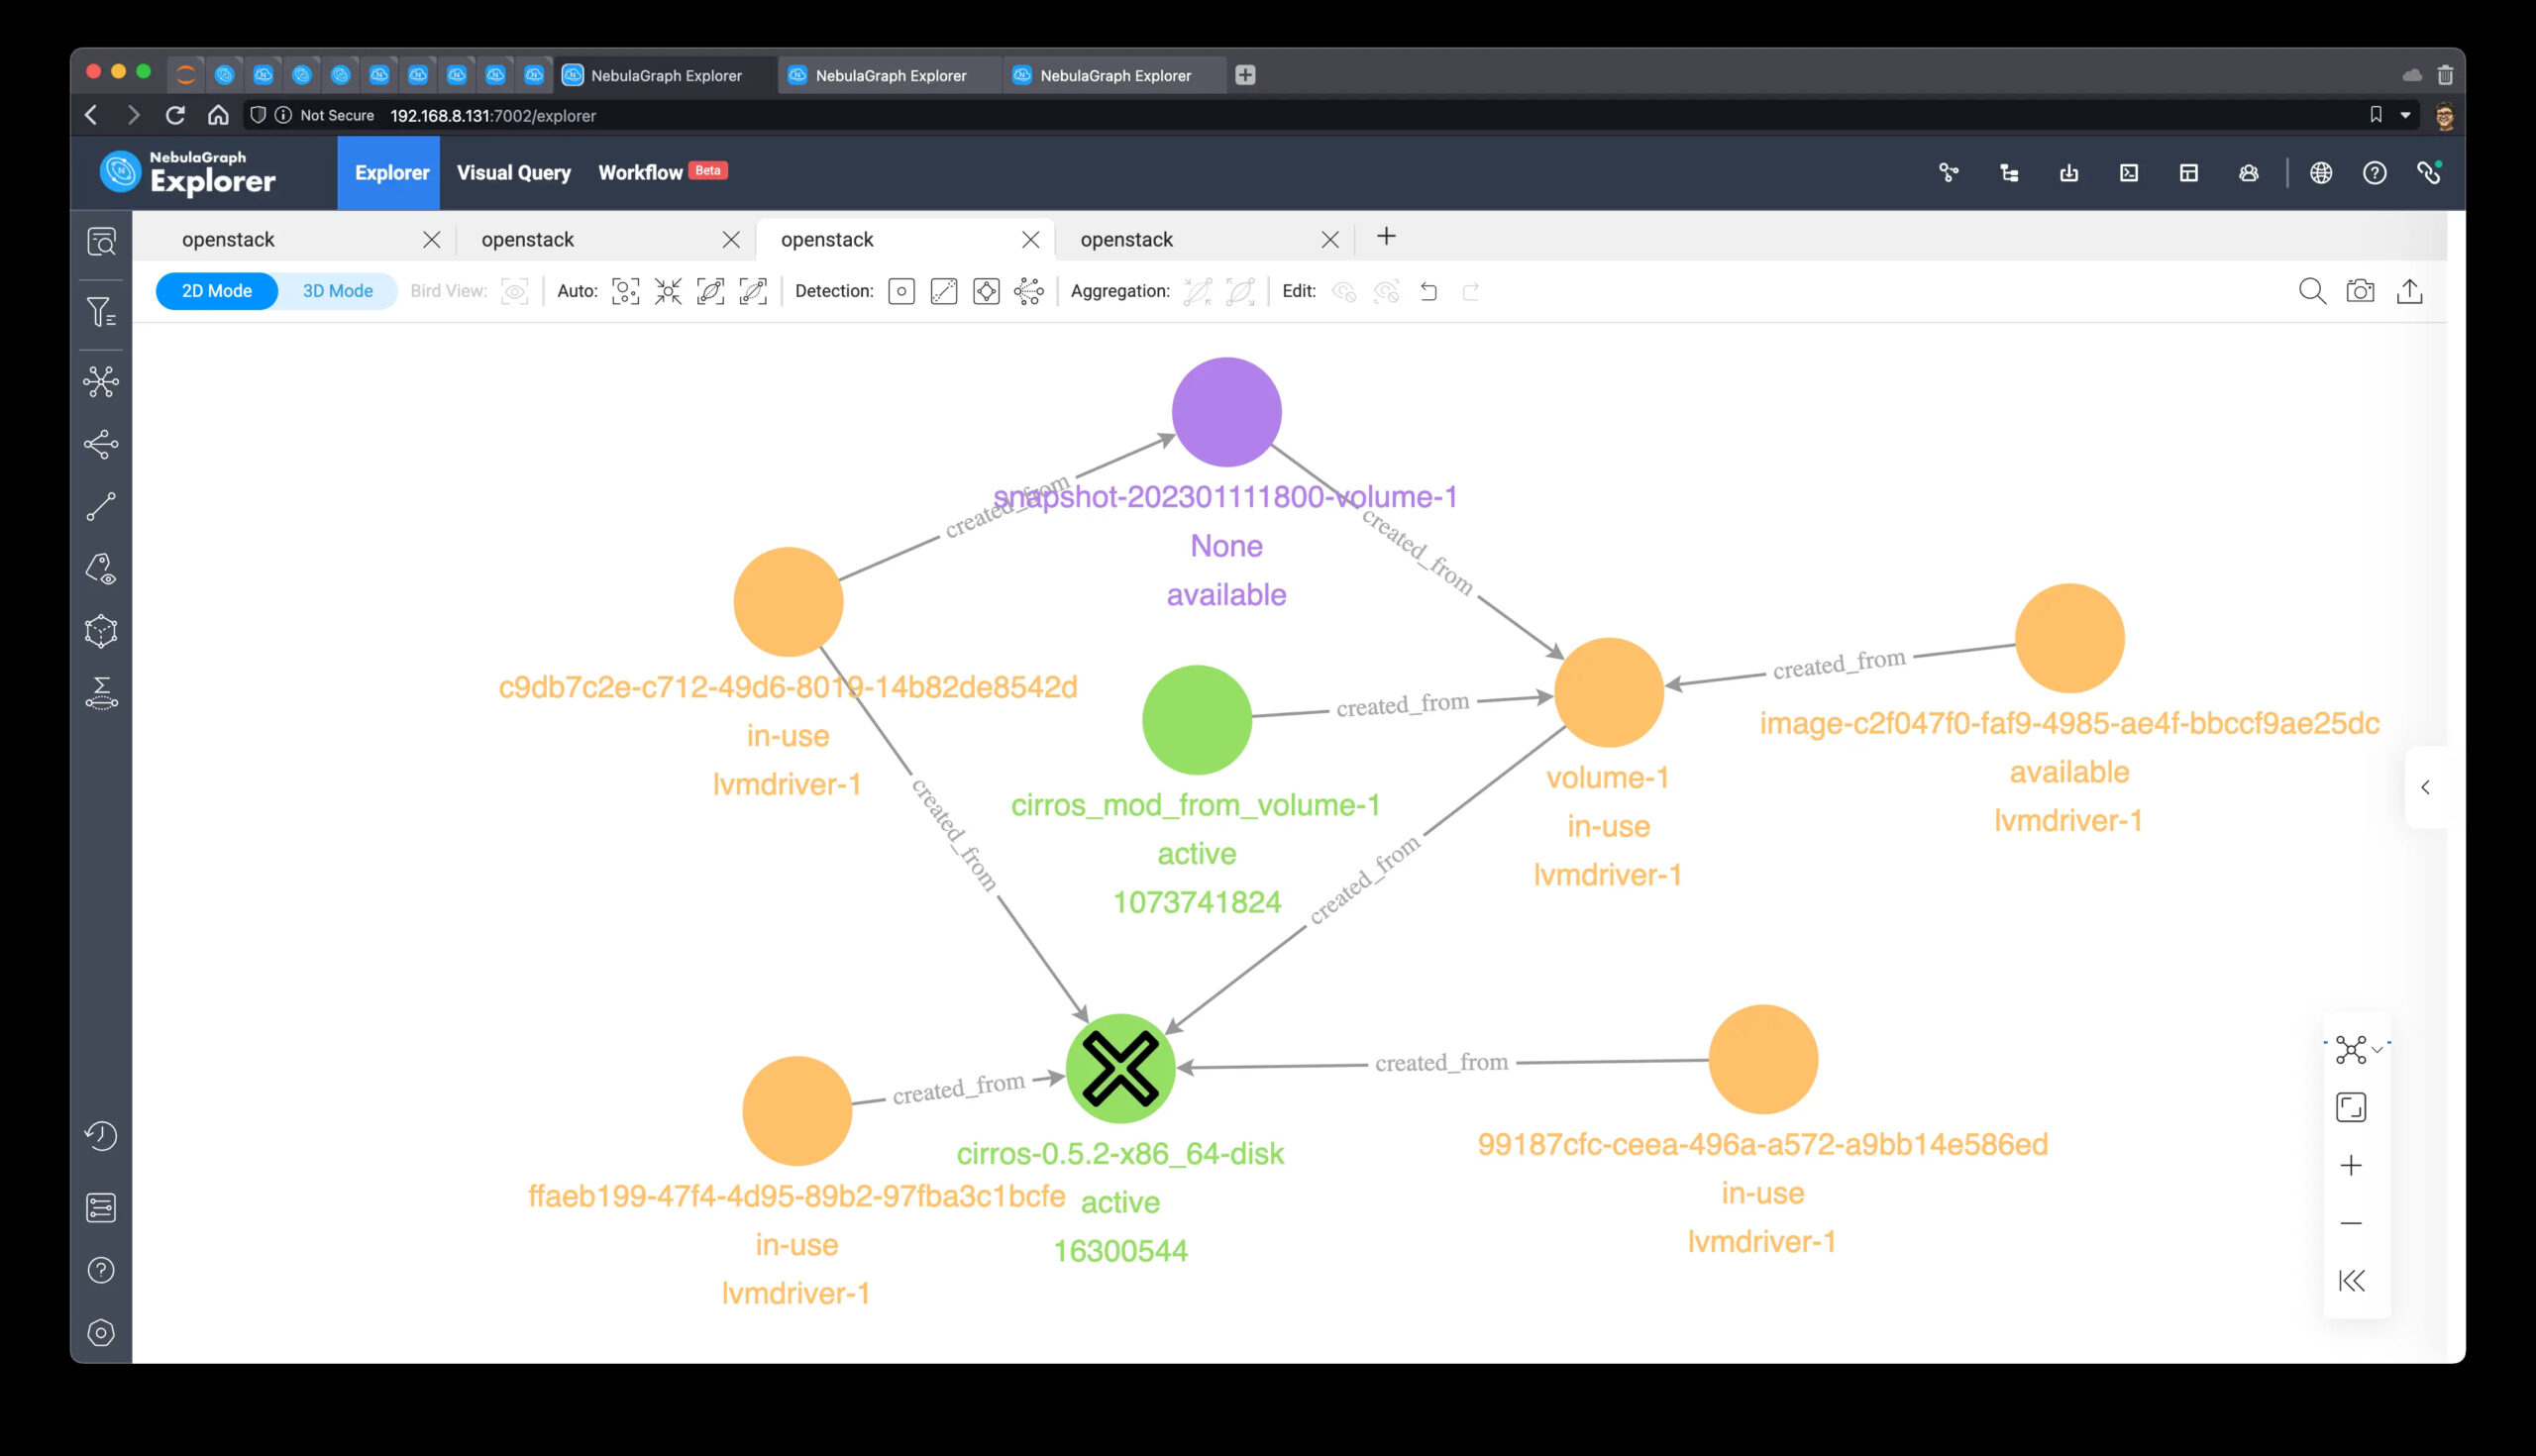Viewport: 2536px width, 1456px height.
Task: Click the screenshot capture icon
Action: pos(2362,291)
